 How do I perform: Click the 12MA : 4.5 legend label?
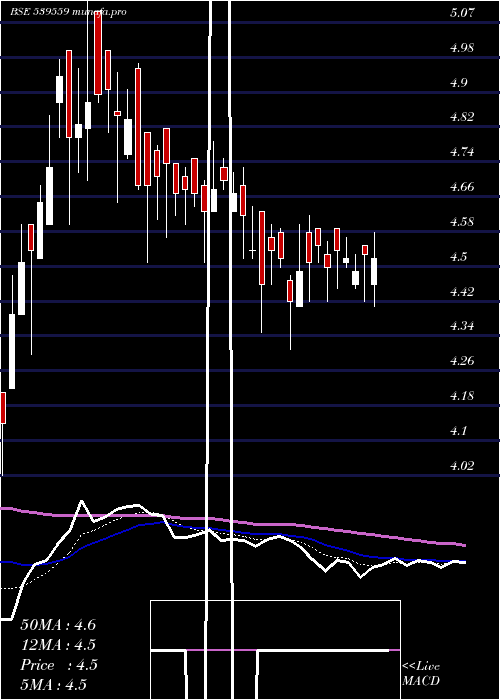click(x=58, y=645)
